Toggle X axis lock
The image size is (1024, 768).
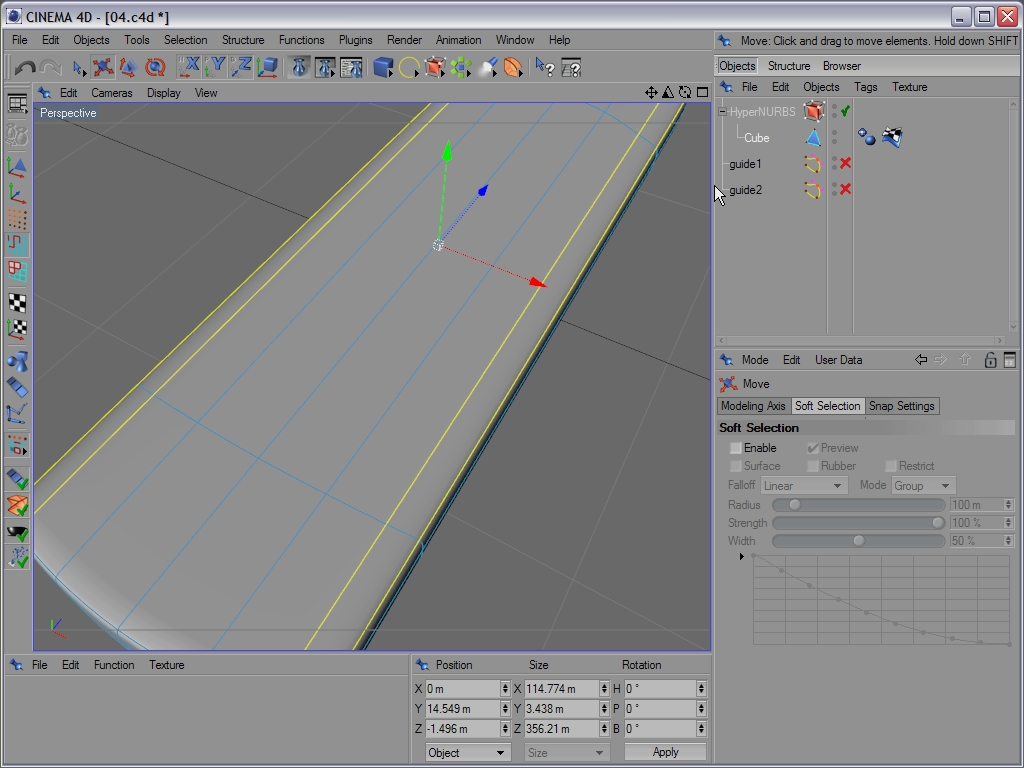click(x=189, y=67)
